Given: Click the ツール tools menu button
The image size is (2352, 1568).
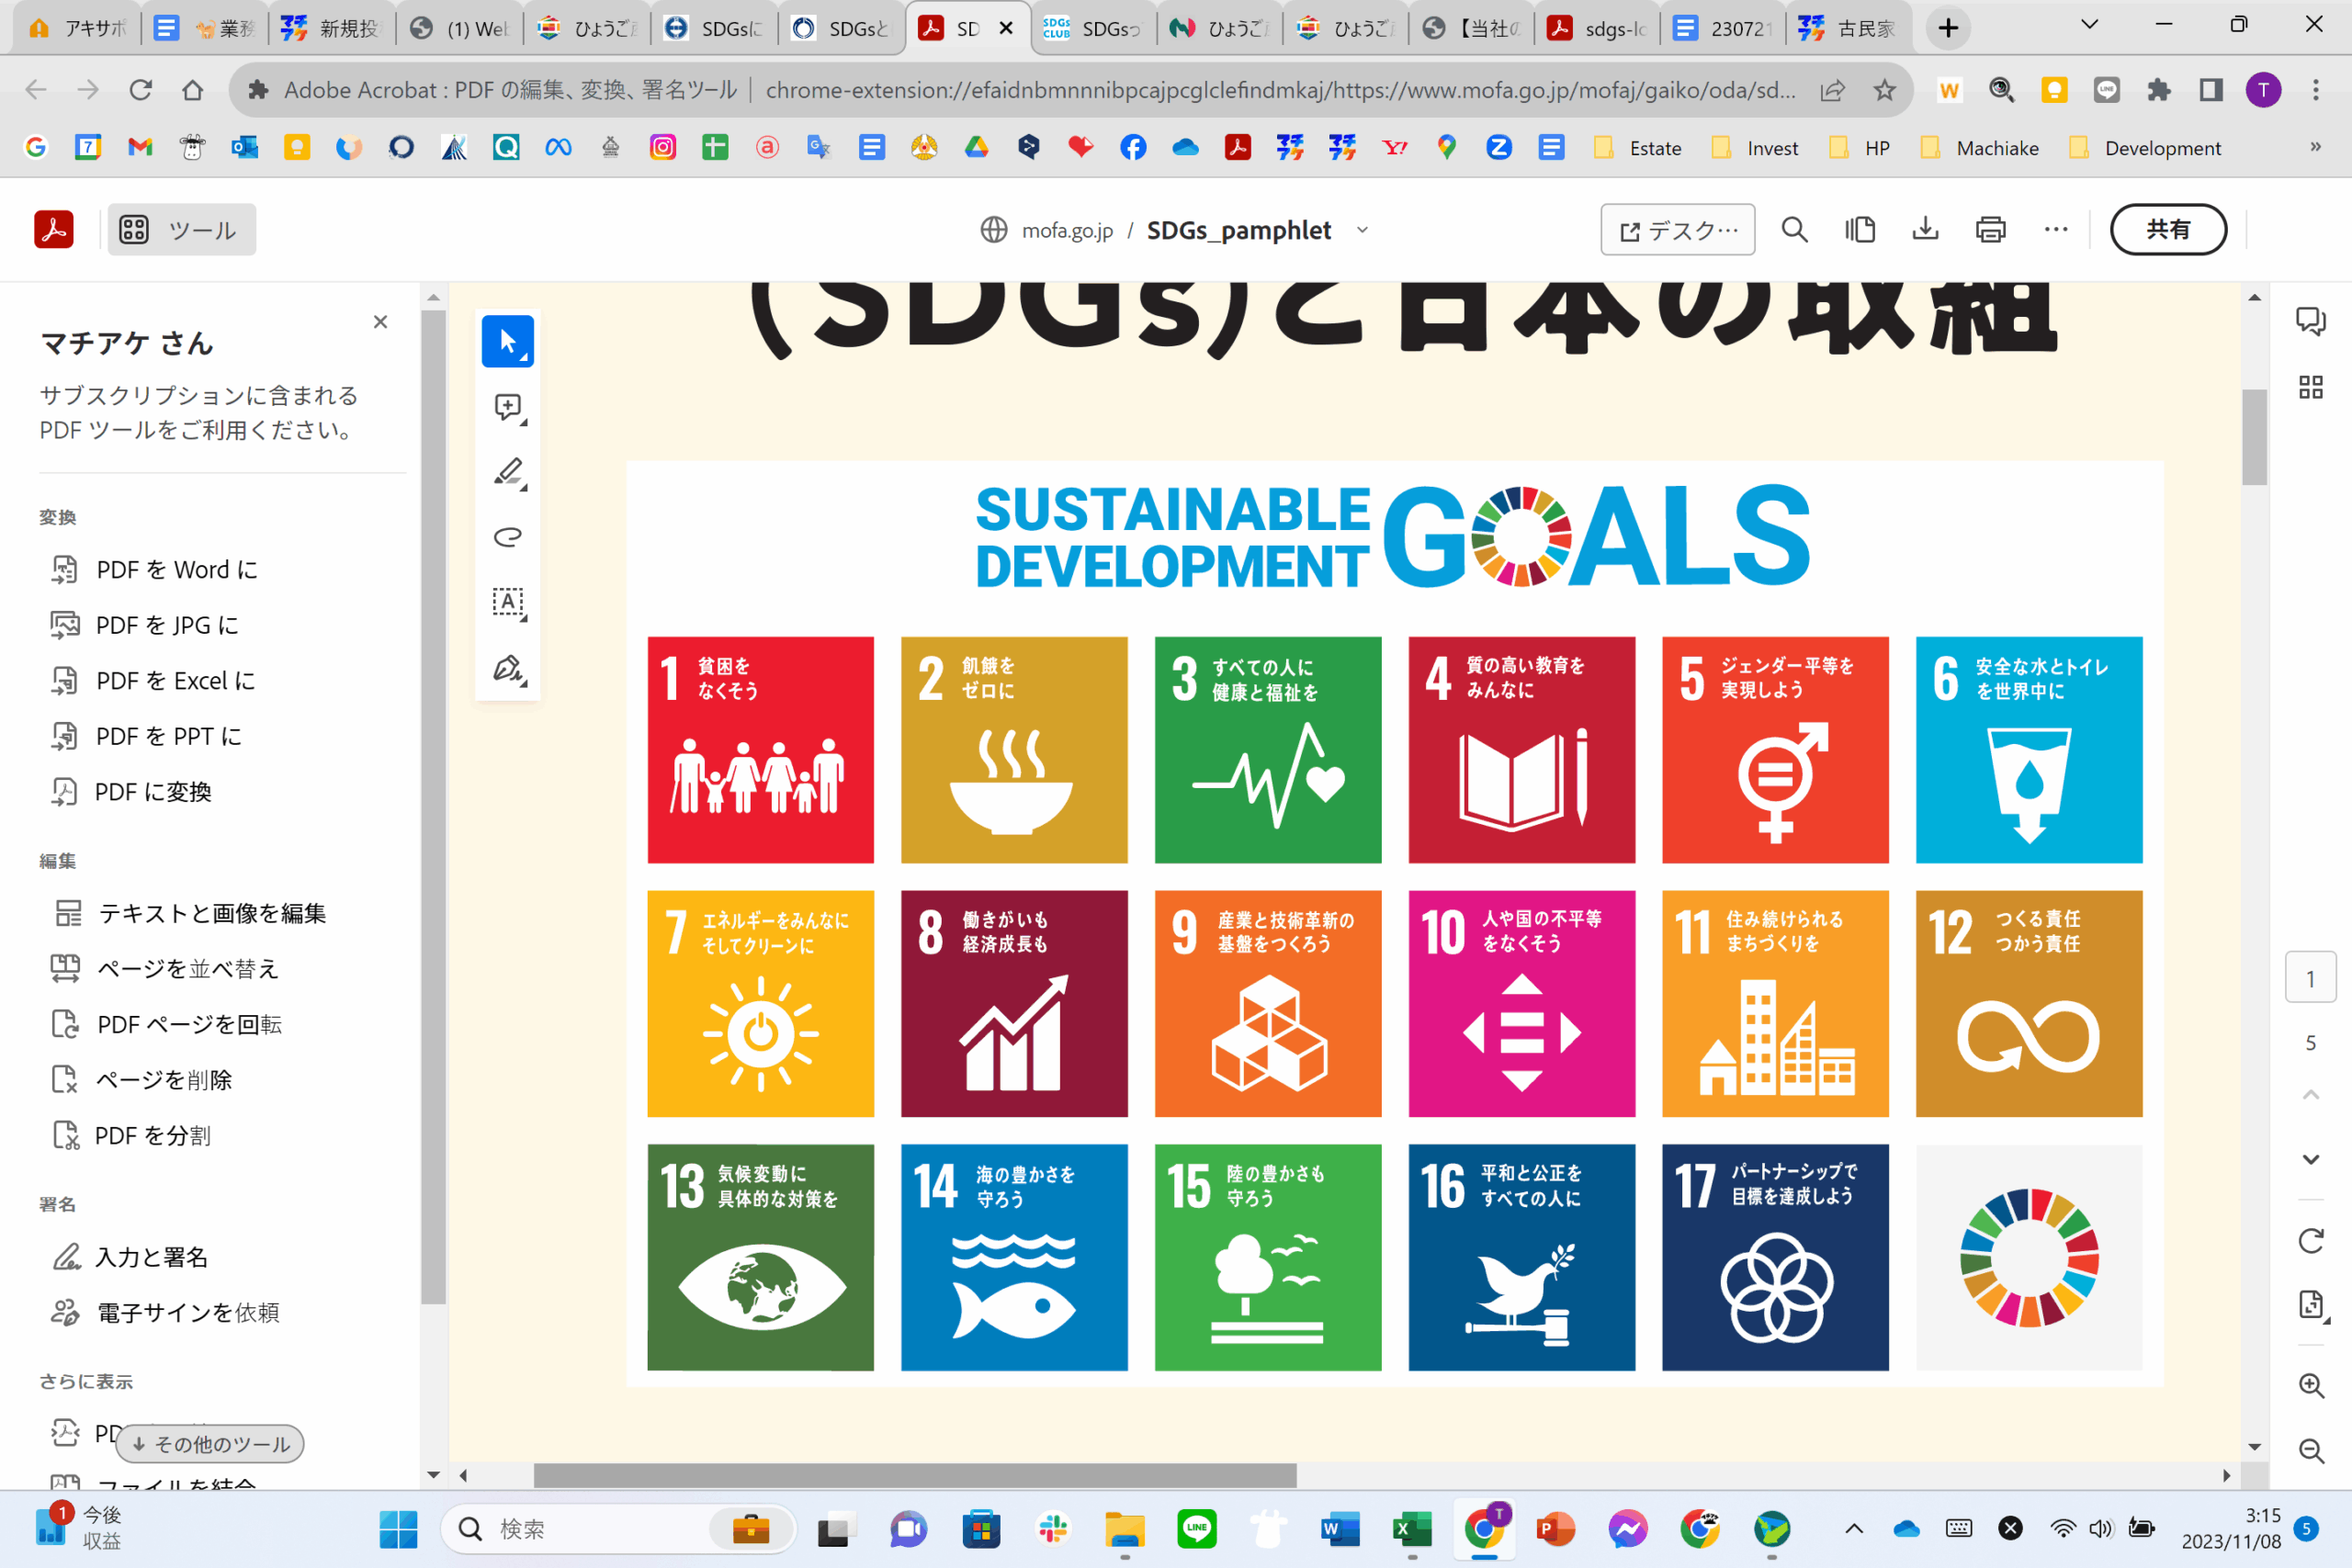Looking at the screenshot, I should click(182, 230).
